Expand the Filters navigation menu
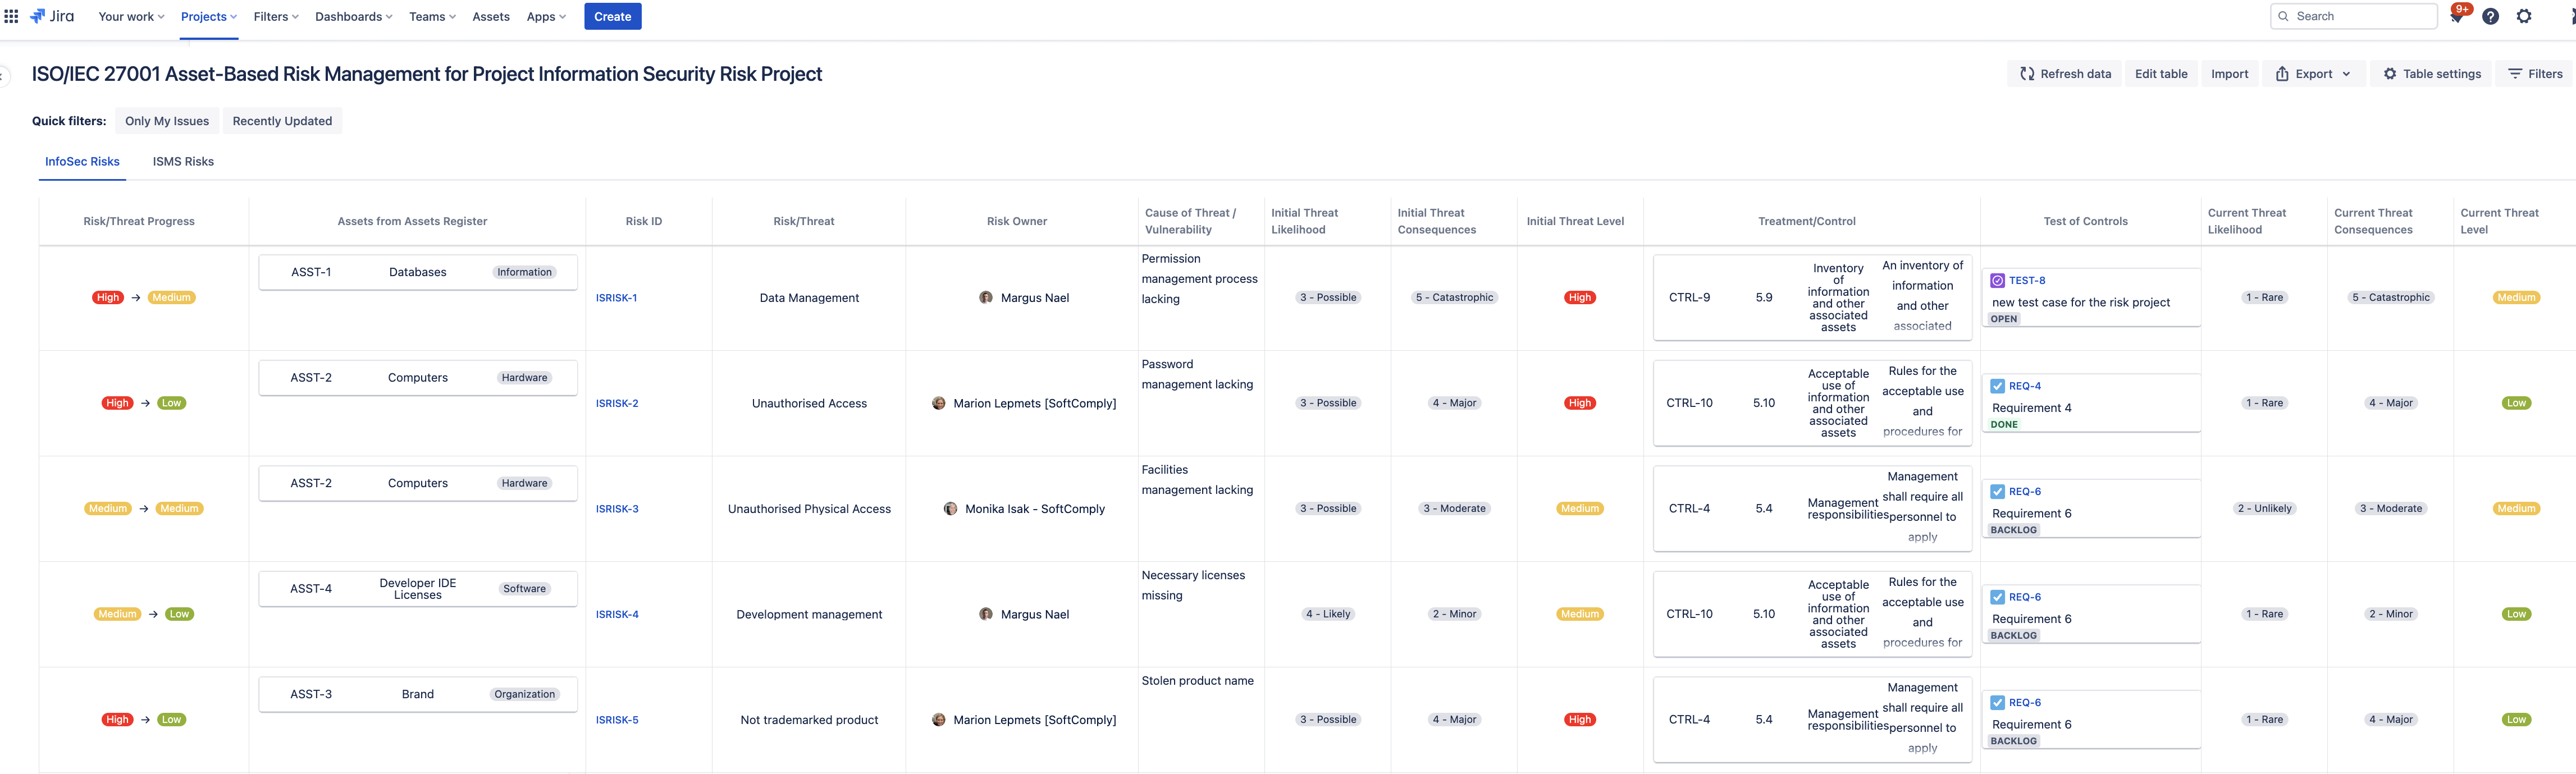Image resolution: width=2576 pixels, height=774 pixels. (x=276, y=16)
